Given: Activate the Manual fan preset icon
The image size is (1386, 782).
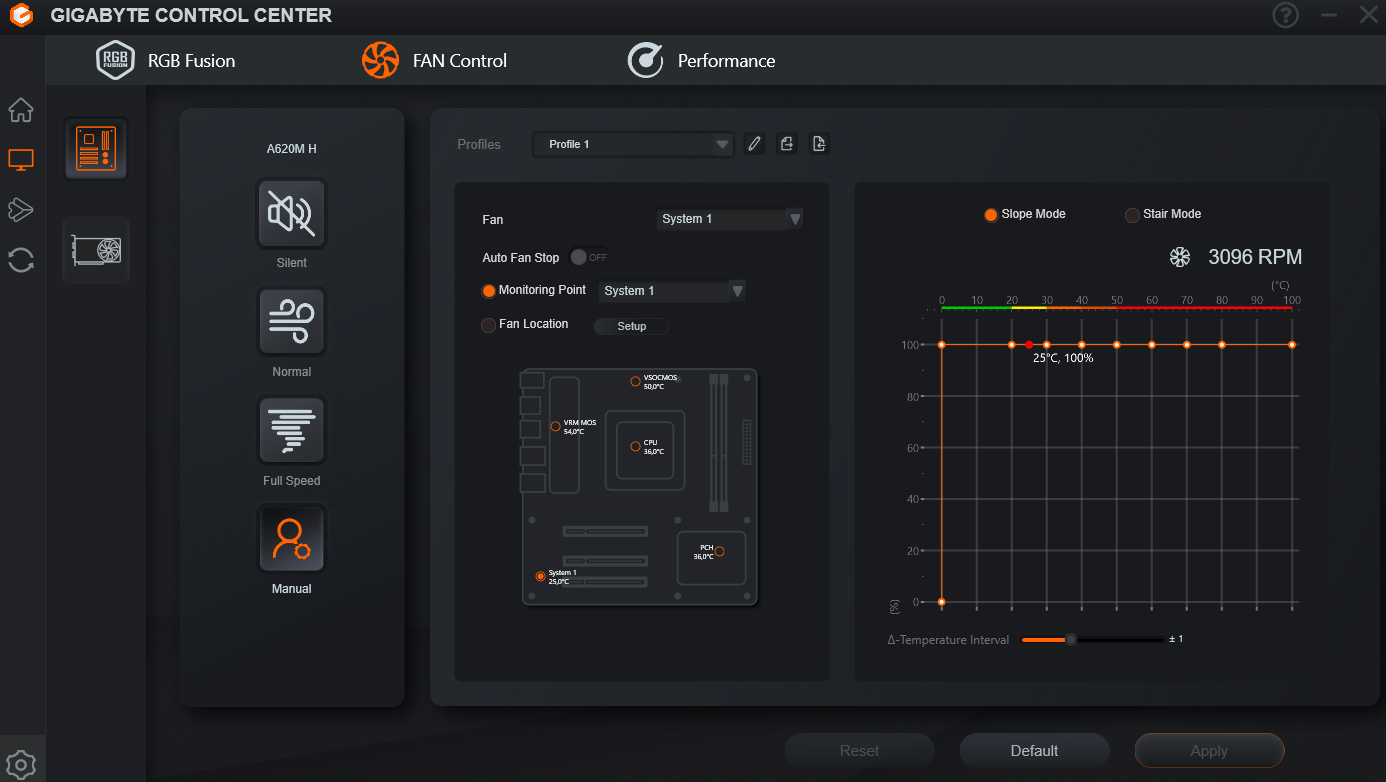Looking at the screenshot, I should click(292, 538).
